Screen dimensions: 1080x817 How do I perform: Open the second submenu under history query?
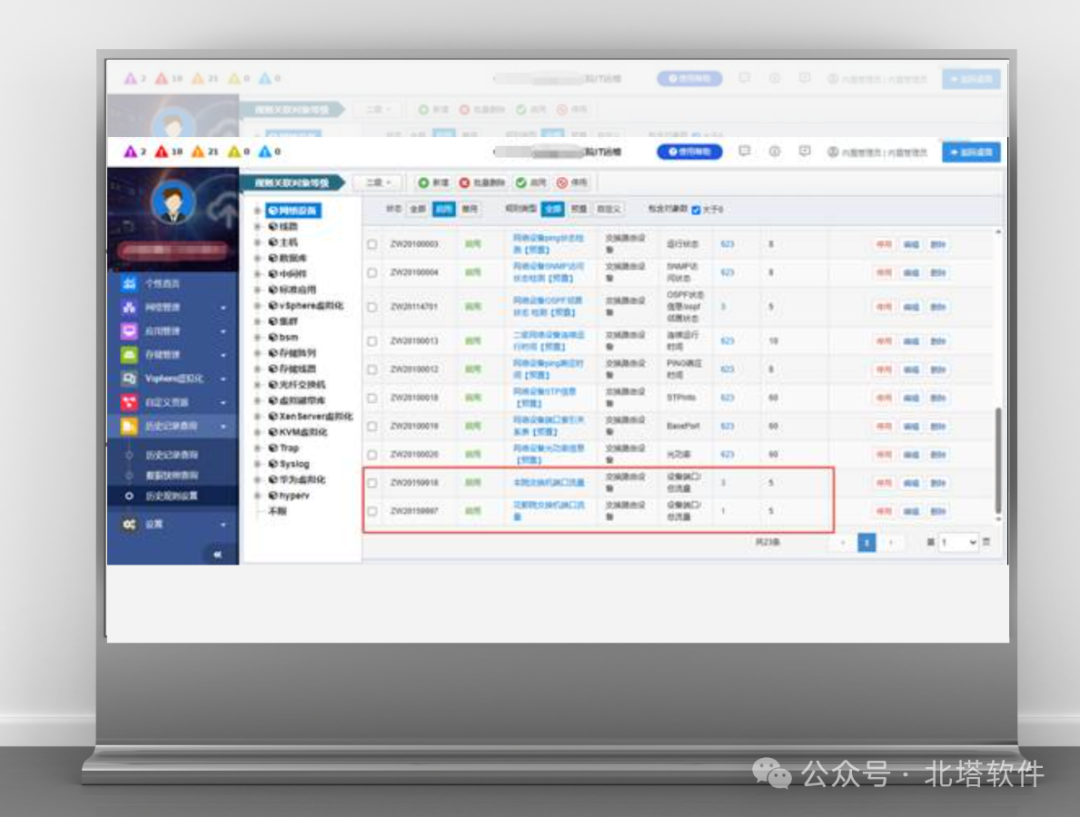pyautogui.click(x=171, y=475)
